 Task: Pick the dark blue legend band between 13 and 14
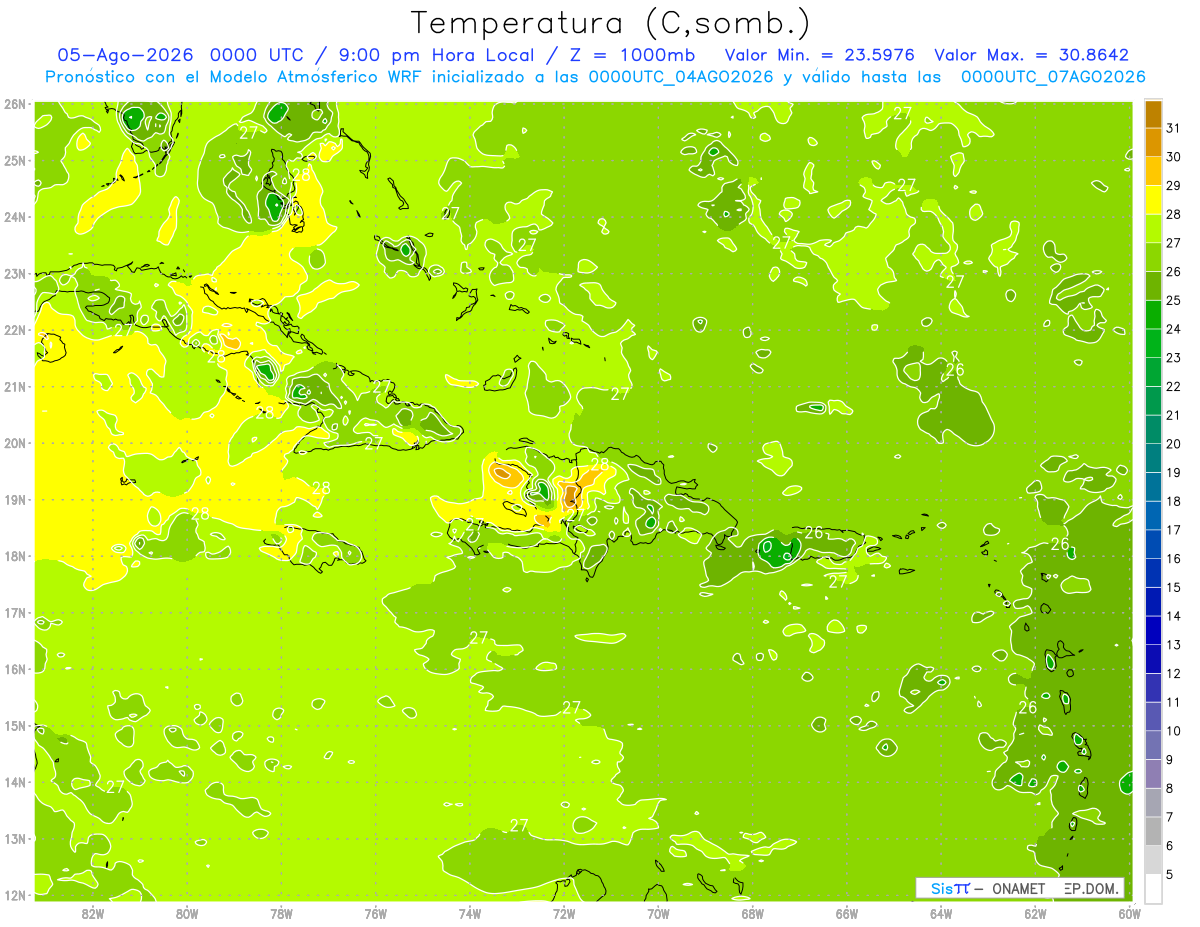click(x=1153, y=630)
